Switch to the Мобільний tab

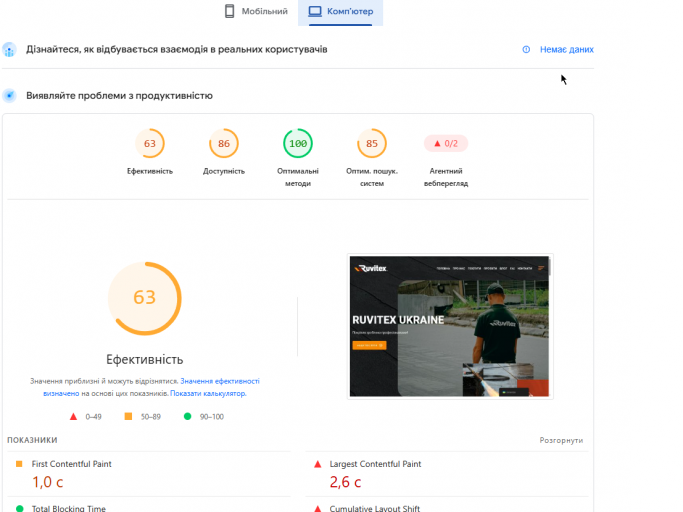pos(256,11)
